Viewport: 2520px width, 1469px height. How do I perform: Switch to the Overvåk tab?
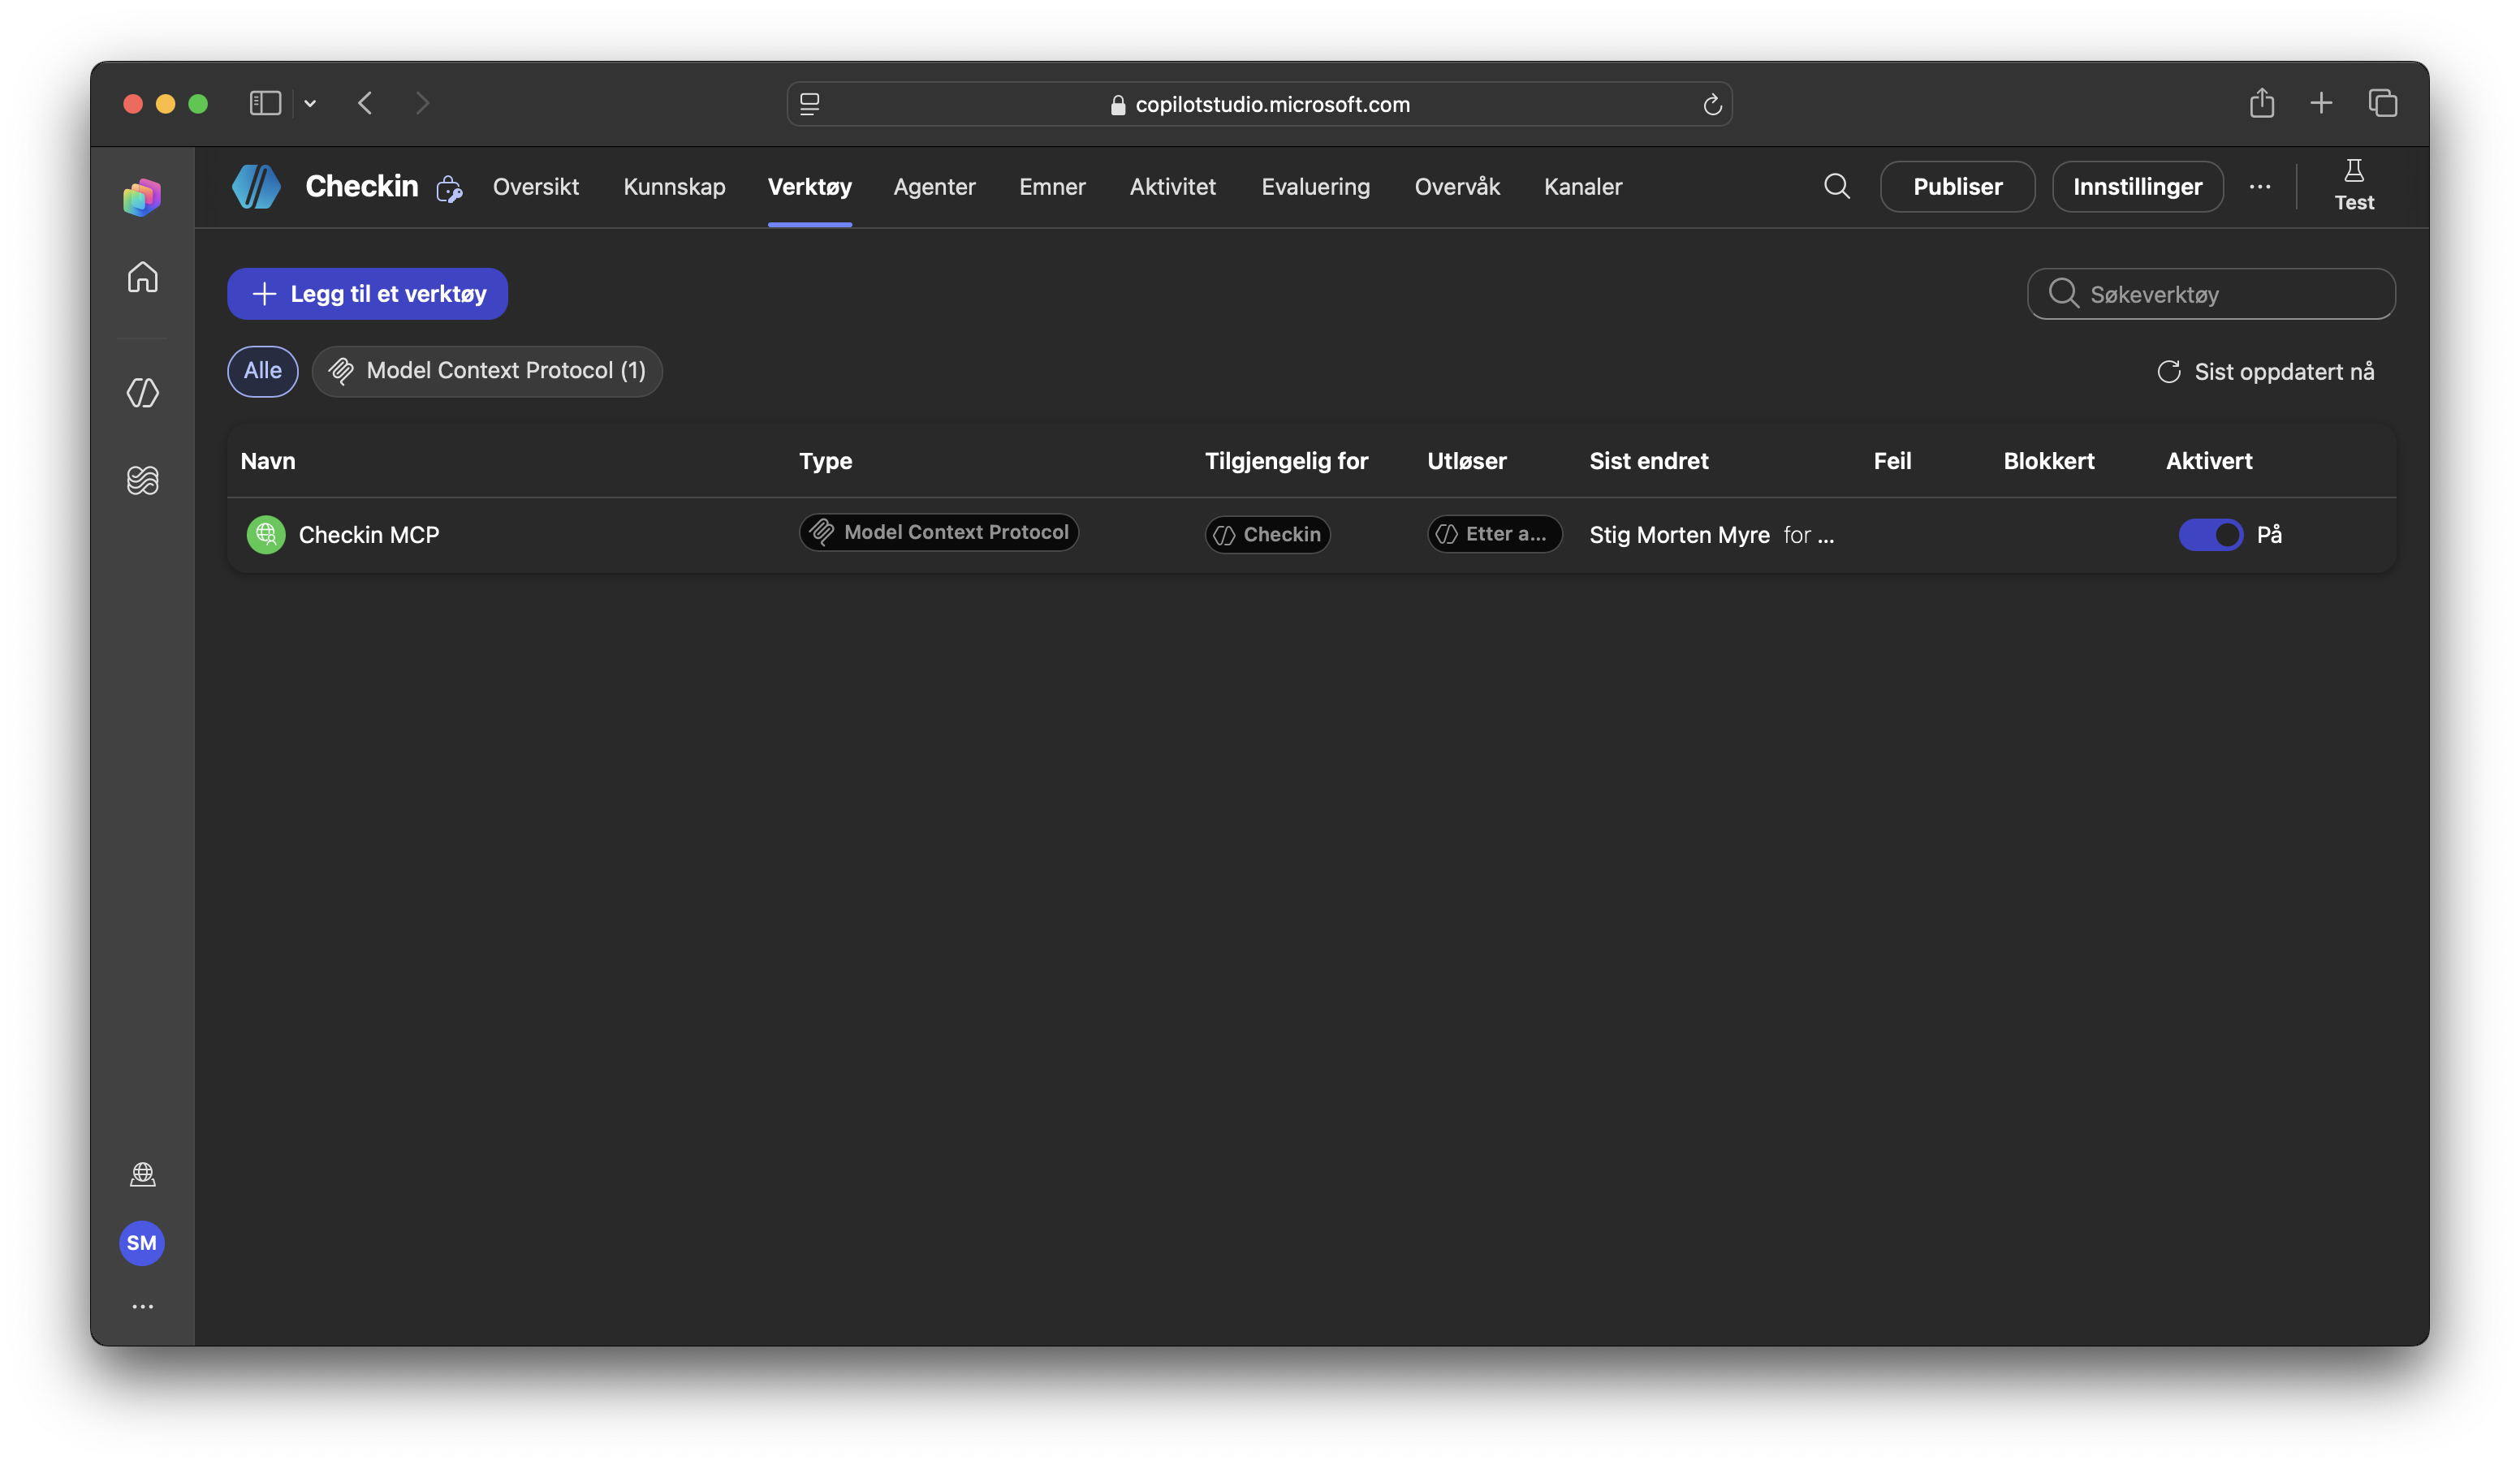click(1457, 186)
